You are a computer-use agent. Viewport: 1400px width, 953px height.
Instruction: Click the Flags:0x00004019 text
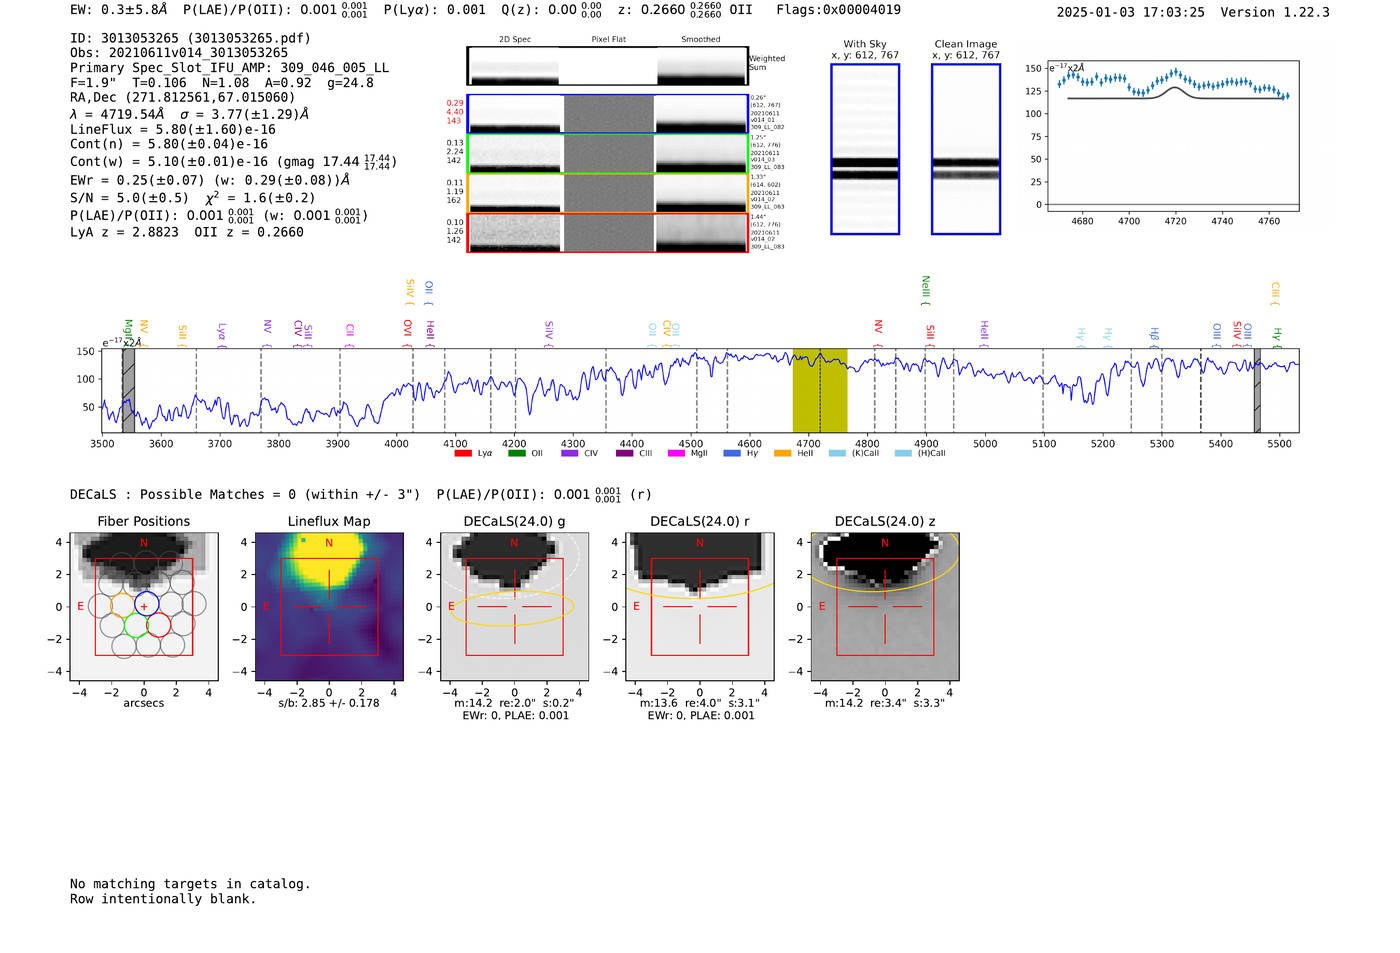point(838,10)
